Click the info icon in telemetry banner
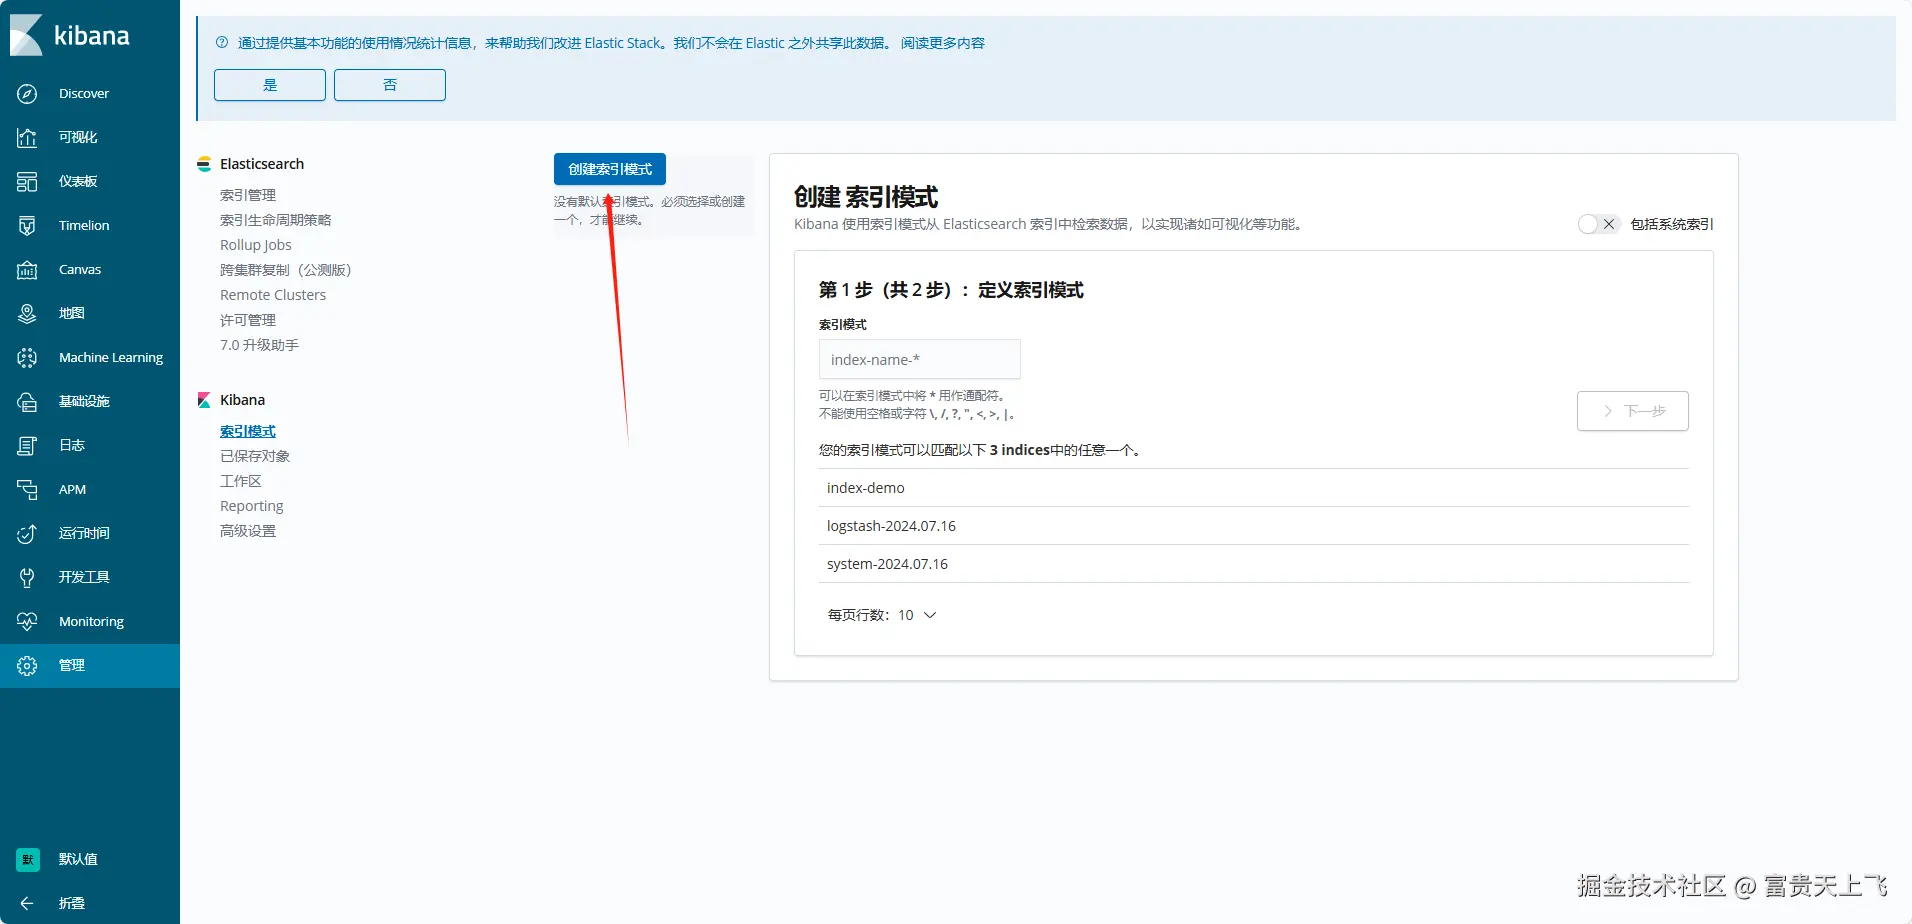 (222, 42)
